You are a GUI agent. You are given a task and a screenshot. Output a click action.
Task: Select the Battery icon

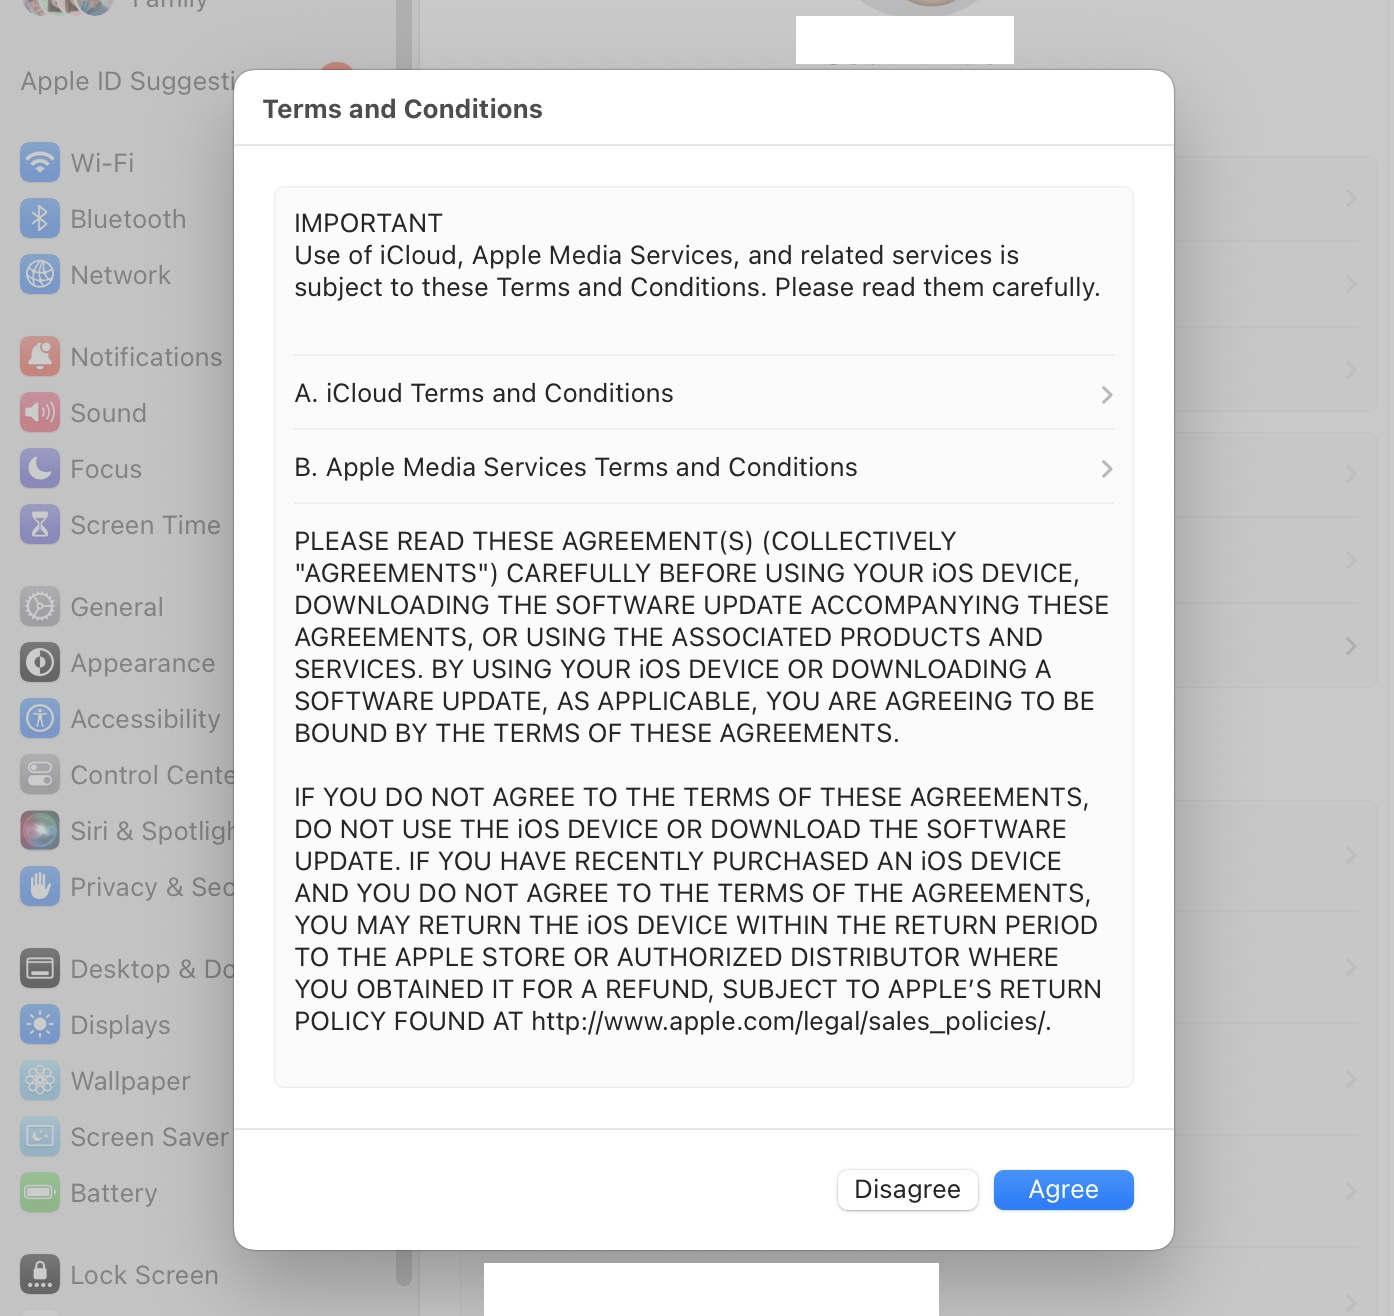click(x=40, y=1192)
